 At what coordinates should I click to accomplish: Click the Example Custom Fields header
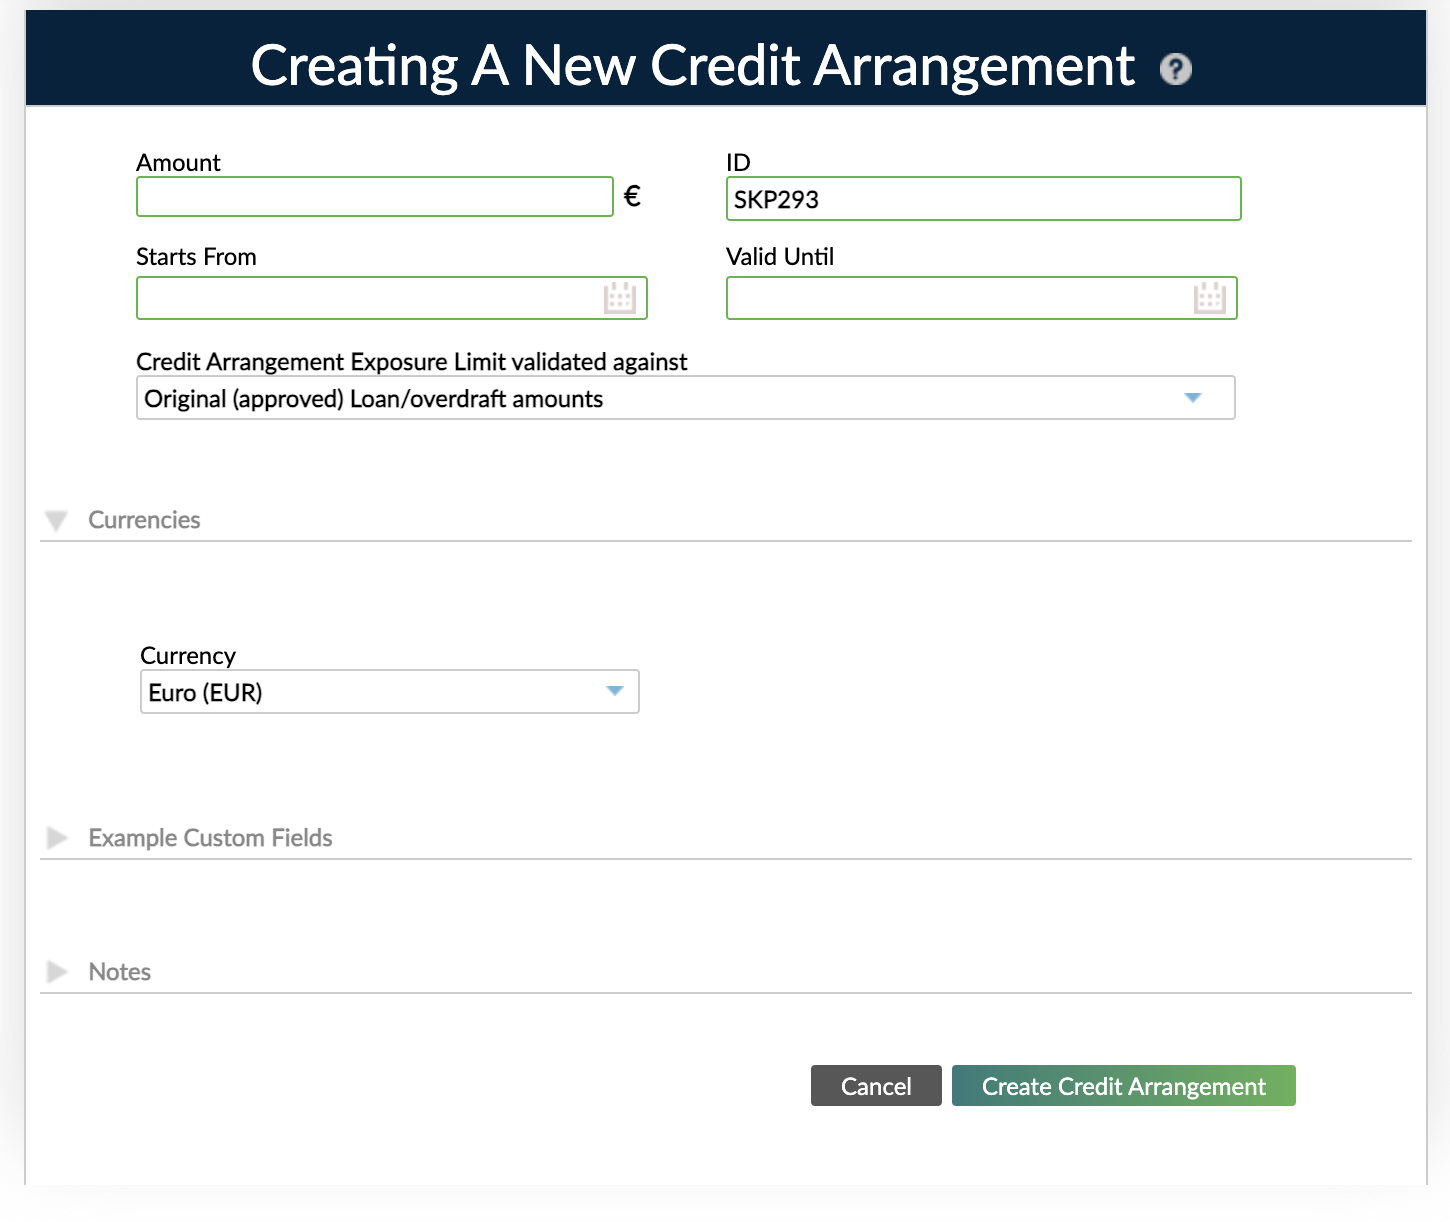click(x=210, y=838)
